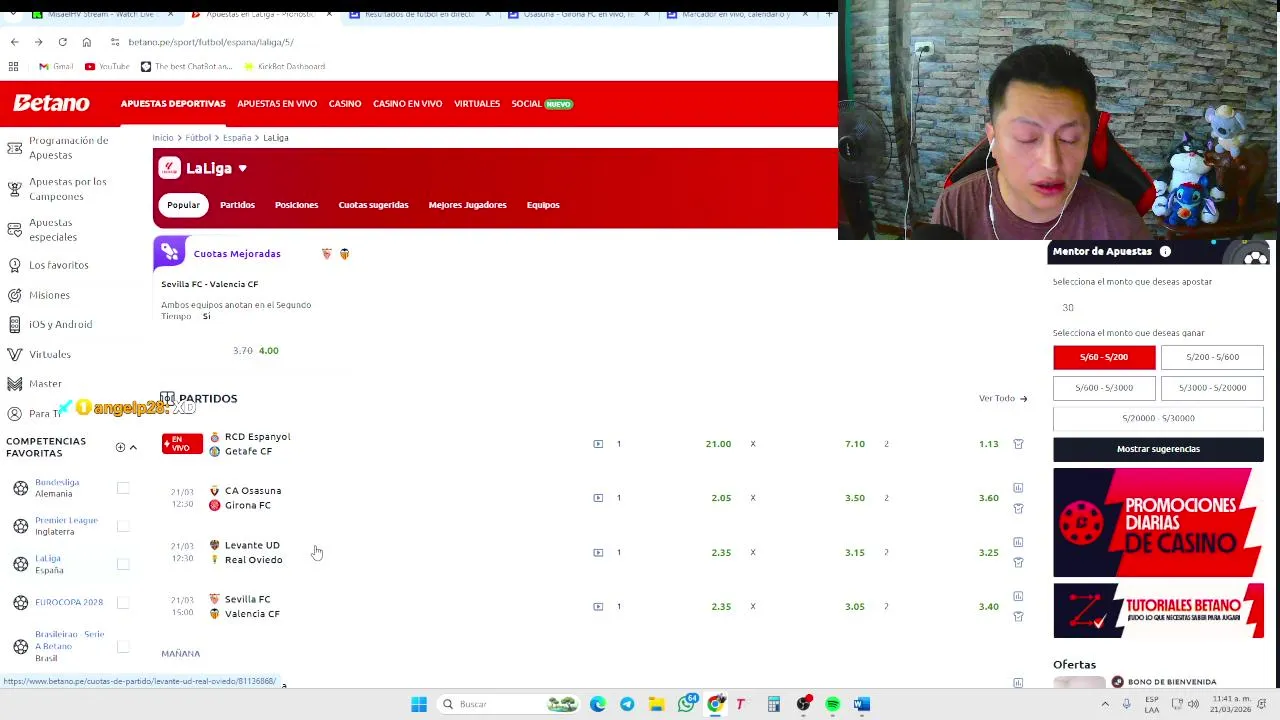Click the Cuotas Mejoradas purple tag icon
Viewport: 1280px width, 720px height.
(170, 251)
